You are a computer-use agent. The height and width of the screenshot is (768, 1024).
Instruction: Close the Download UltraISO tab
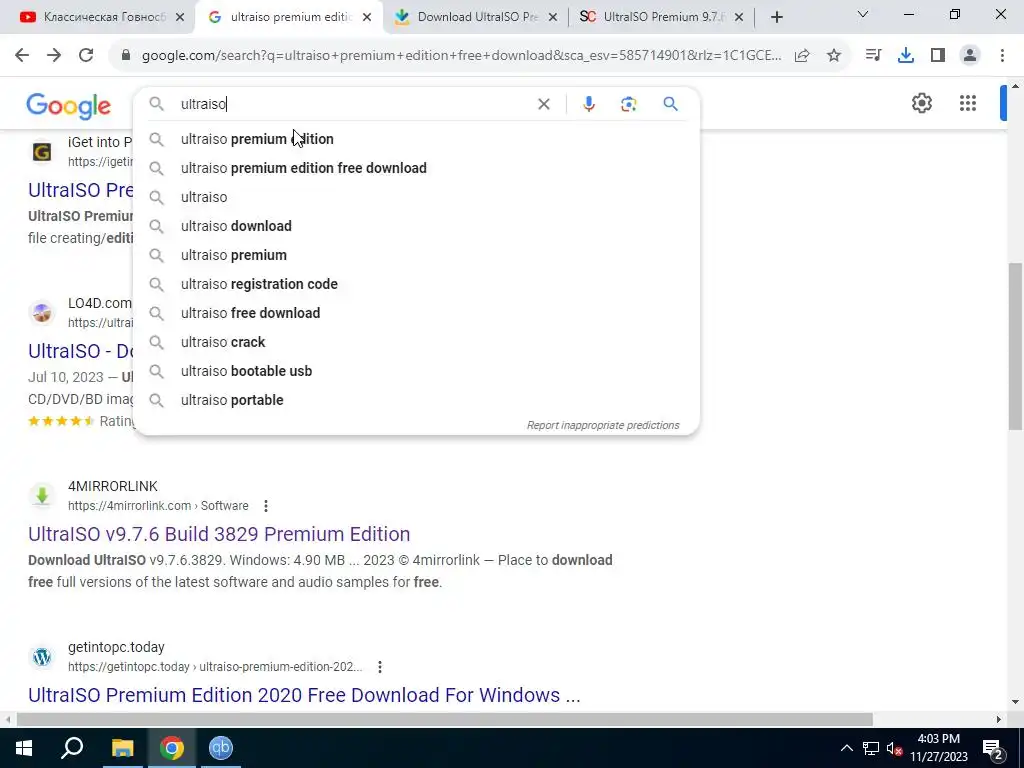coord(553,18)
